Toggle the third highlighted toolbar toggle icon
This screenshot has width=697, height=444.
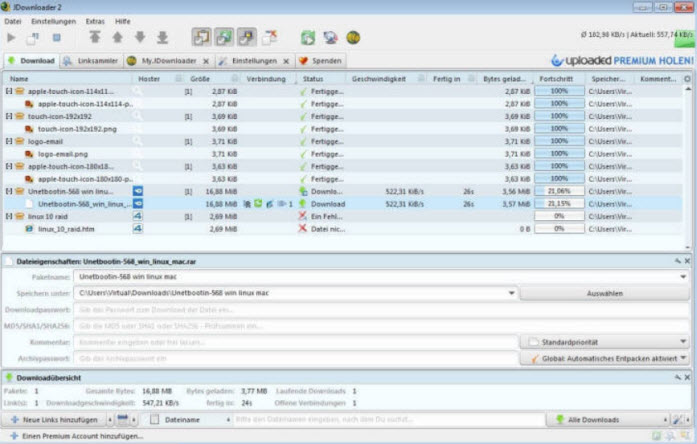[246, 37]
